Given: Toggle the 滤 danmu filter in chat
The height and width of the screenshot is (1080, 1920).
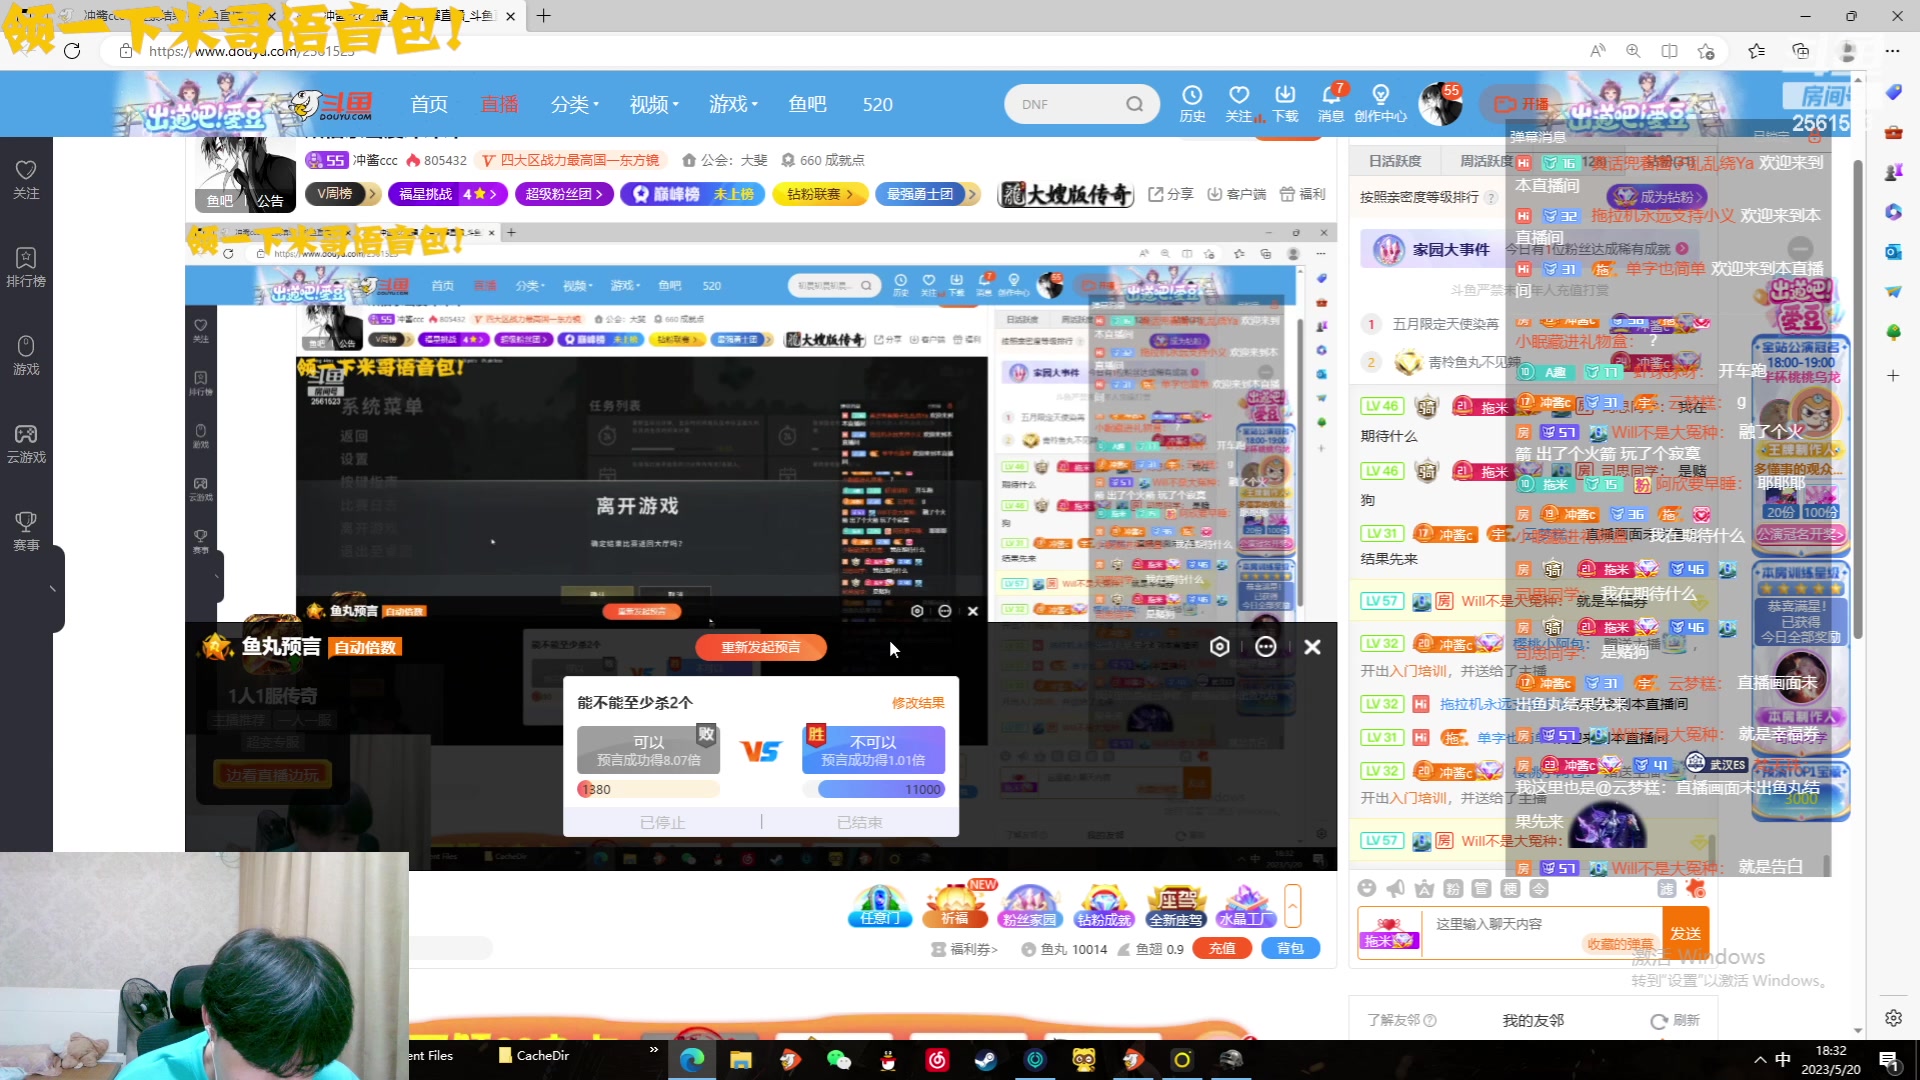Looking at the screenshot, I should tap(1669, 889).
